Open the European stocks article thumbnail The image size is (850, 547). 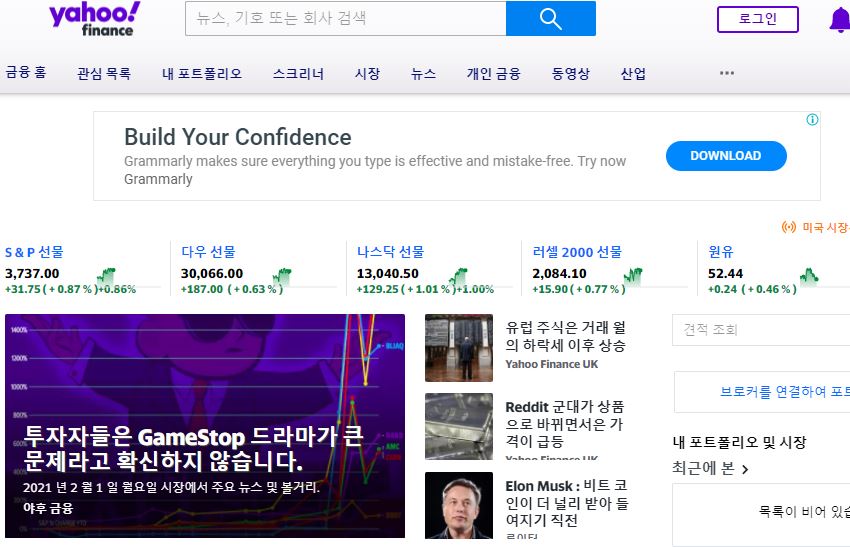(x=459, y=348)
